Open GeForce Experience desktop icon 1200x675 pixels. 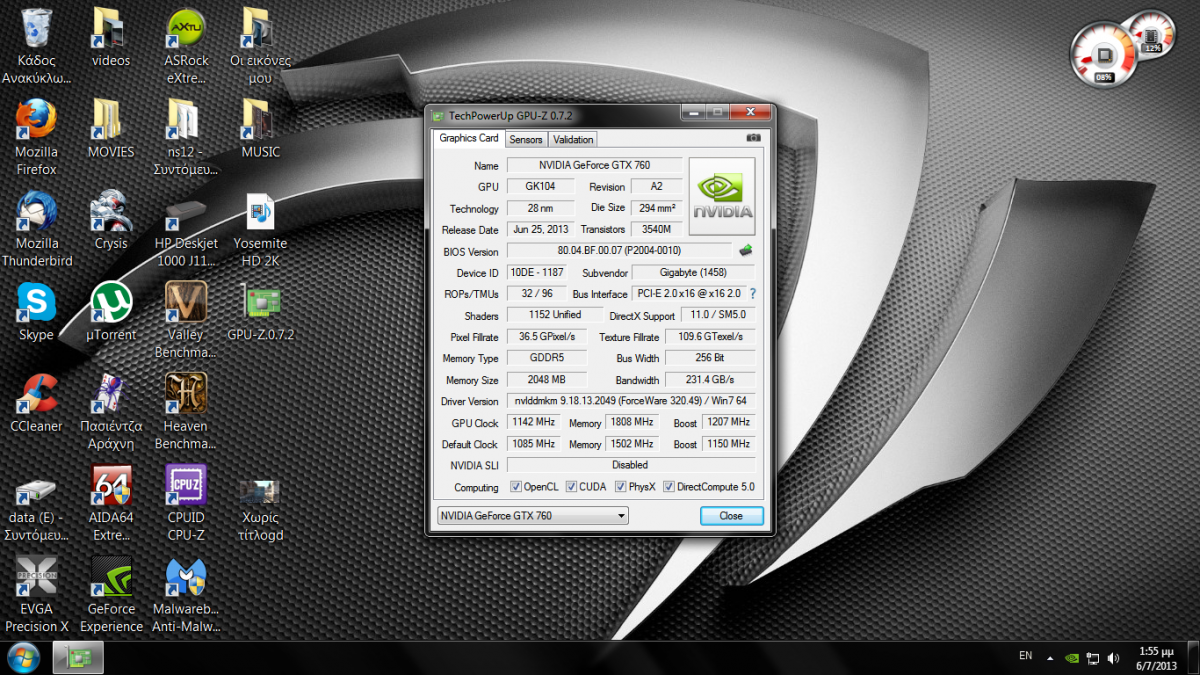click(x=111, y=594)
